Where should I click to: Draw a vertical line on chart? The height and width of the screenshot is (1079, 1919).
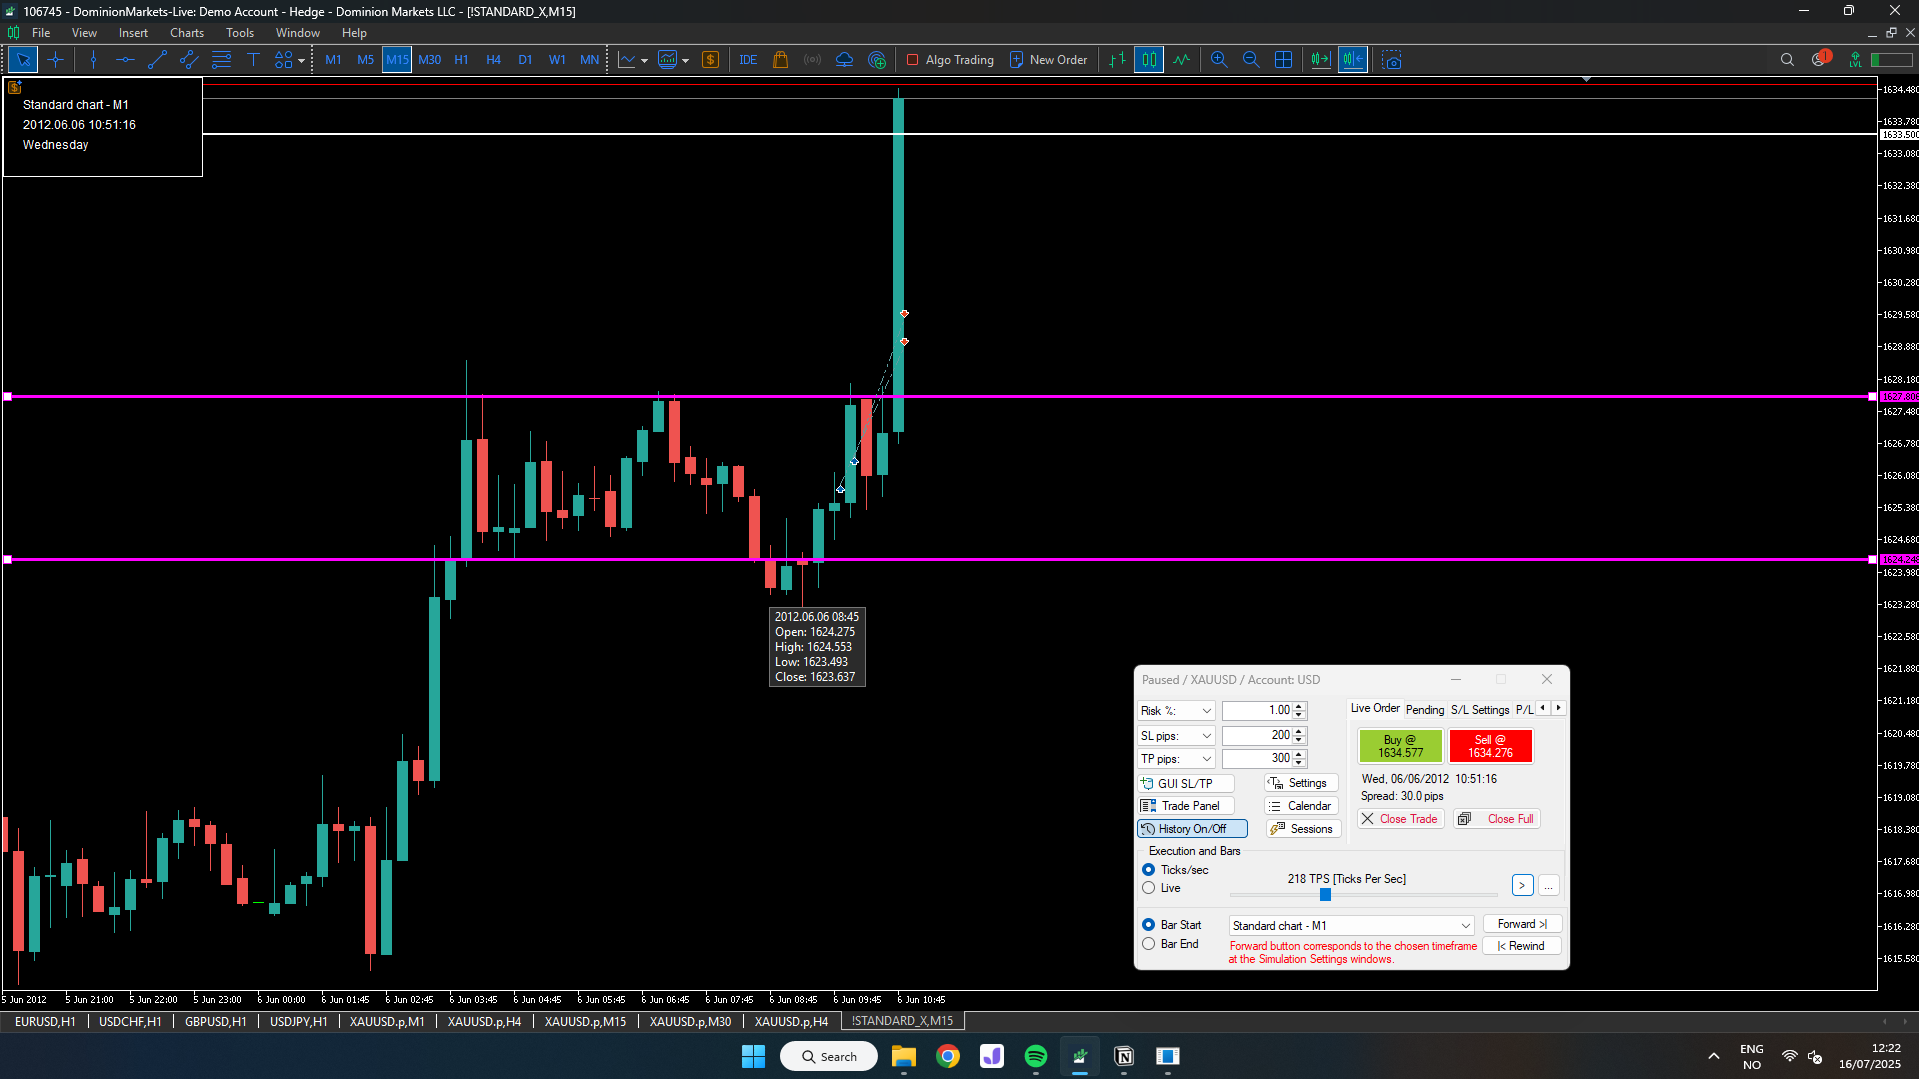pos(93,60)
